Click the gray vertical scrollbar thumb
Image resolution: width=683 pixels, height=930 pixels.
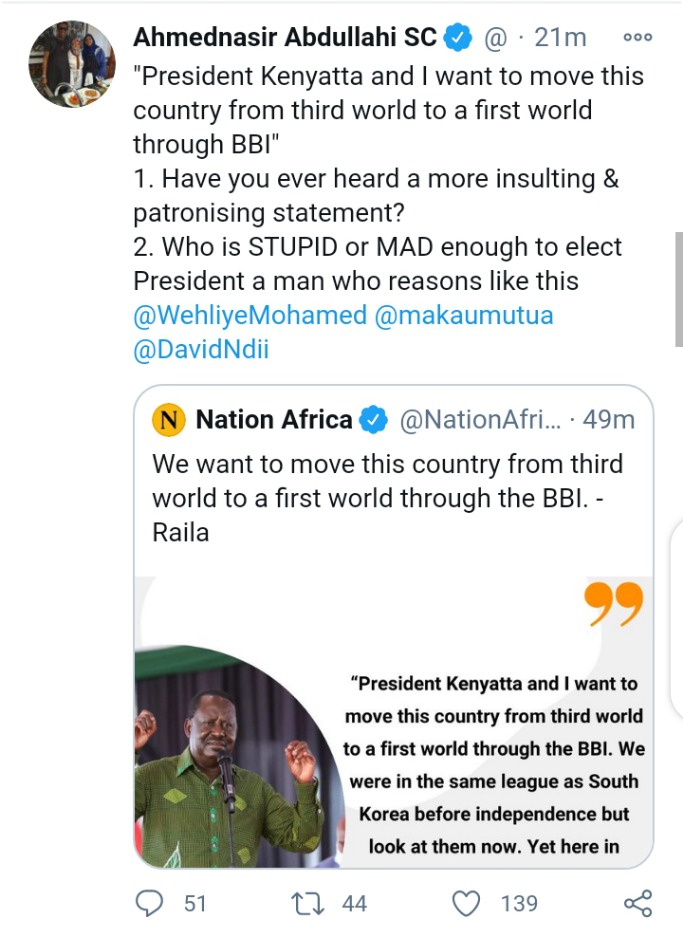(x=679, y=289)
